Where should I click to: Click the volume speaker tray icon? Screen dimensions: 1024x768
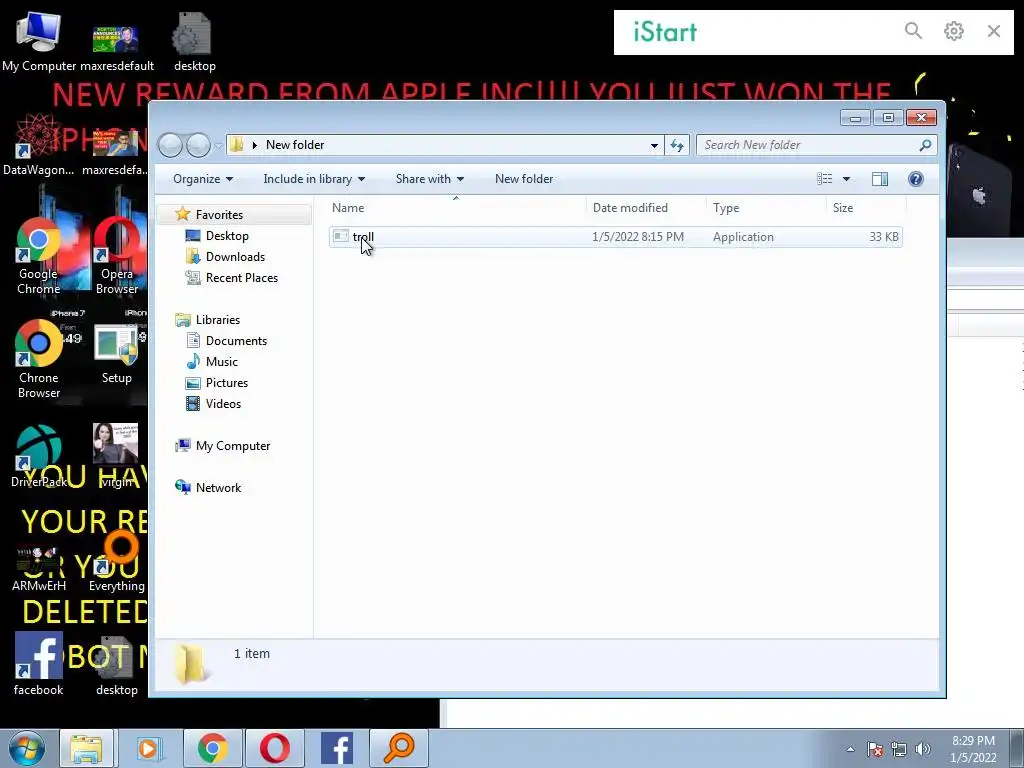(922, 749)
